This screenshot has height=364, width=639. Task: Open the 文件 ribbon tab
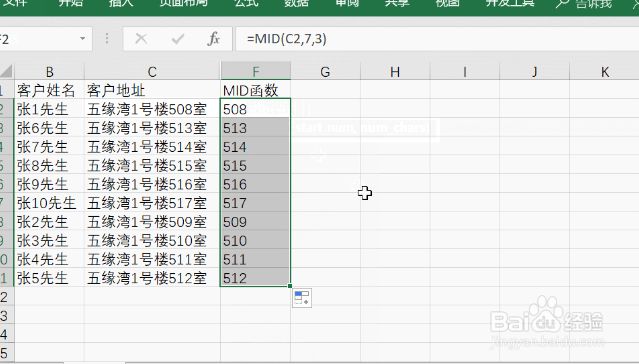pos(15,3)
